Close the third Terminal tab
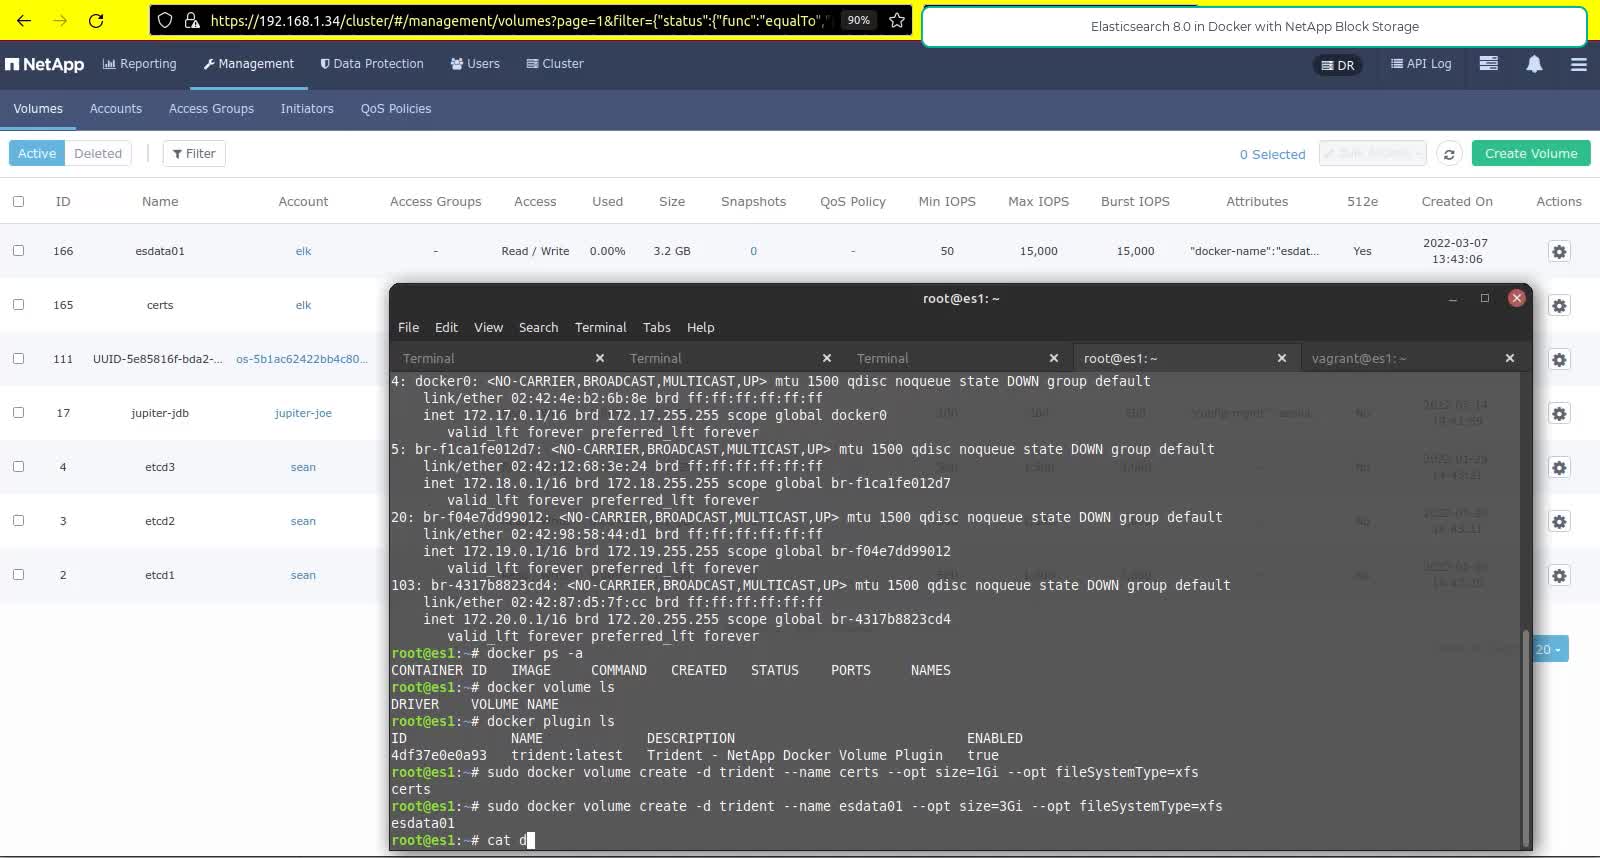Viewport: 1600px width, 858px height. coord(1054,358)
